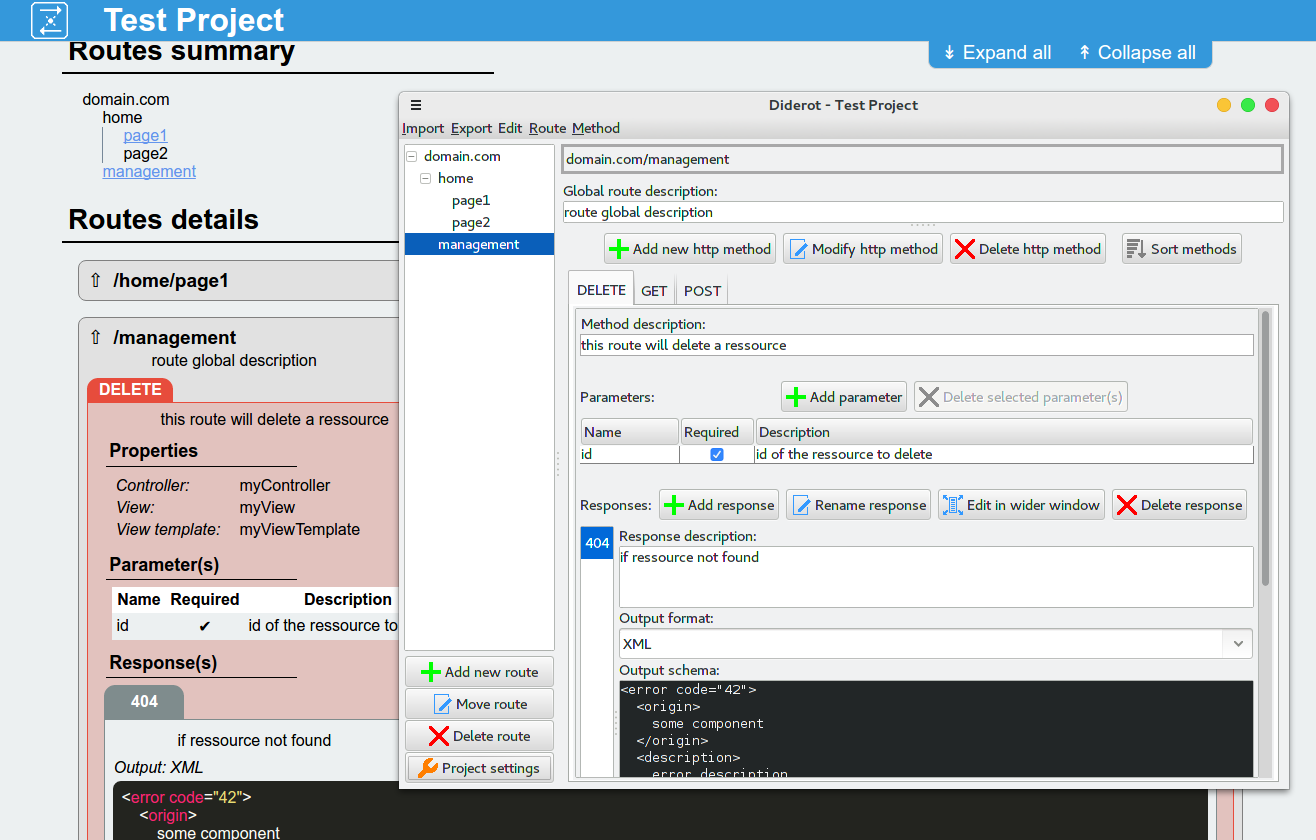Click the Required column header in parameters table
The height and width of the screenshot is (840, 1316).
coord(717,432)
